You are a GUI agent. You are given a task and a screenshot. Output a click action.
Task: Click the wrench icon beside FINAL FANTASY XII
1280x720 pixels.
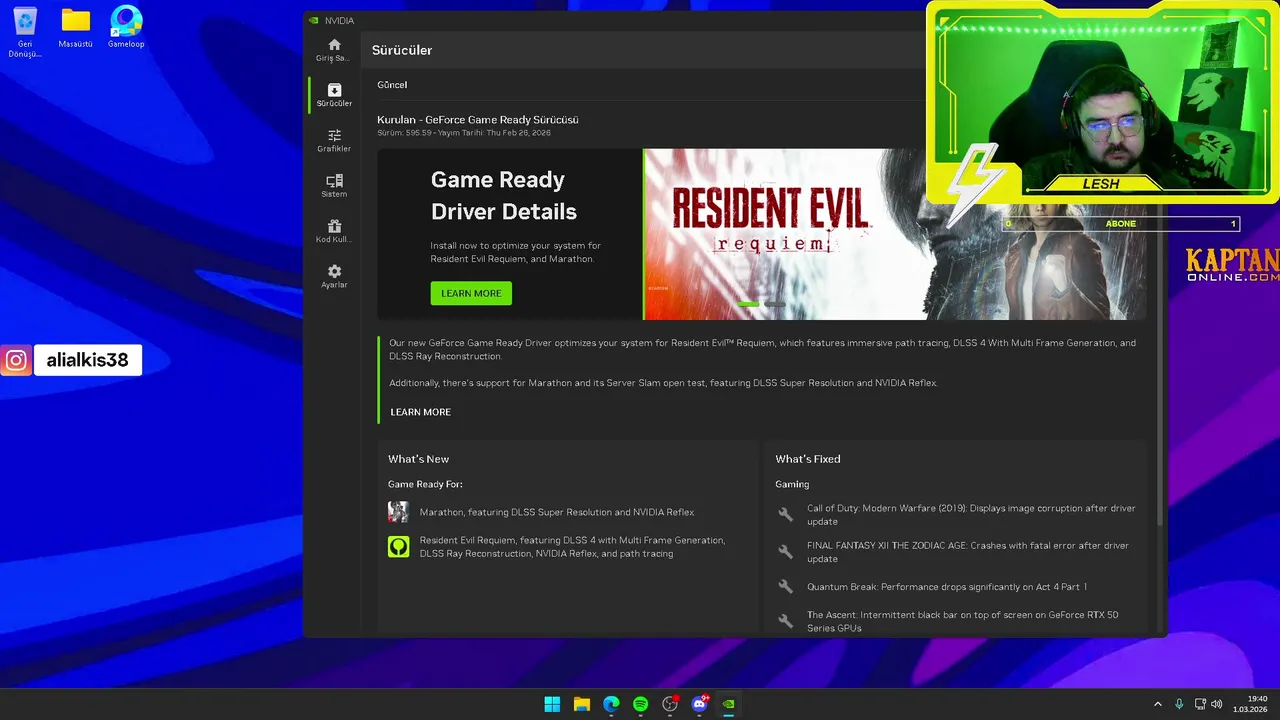[786, 552]
